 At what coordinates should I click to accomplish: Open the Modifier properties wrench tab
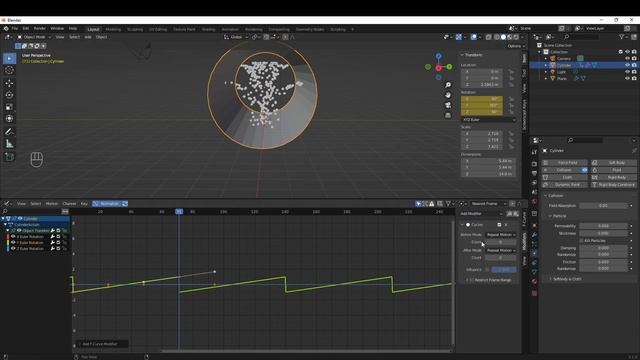click(534, 235)
